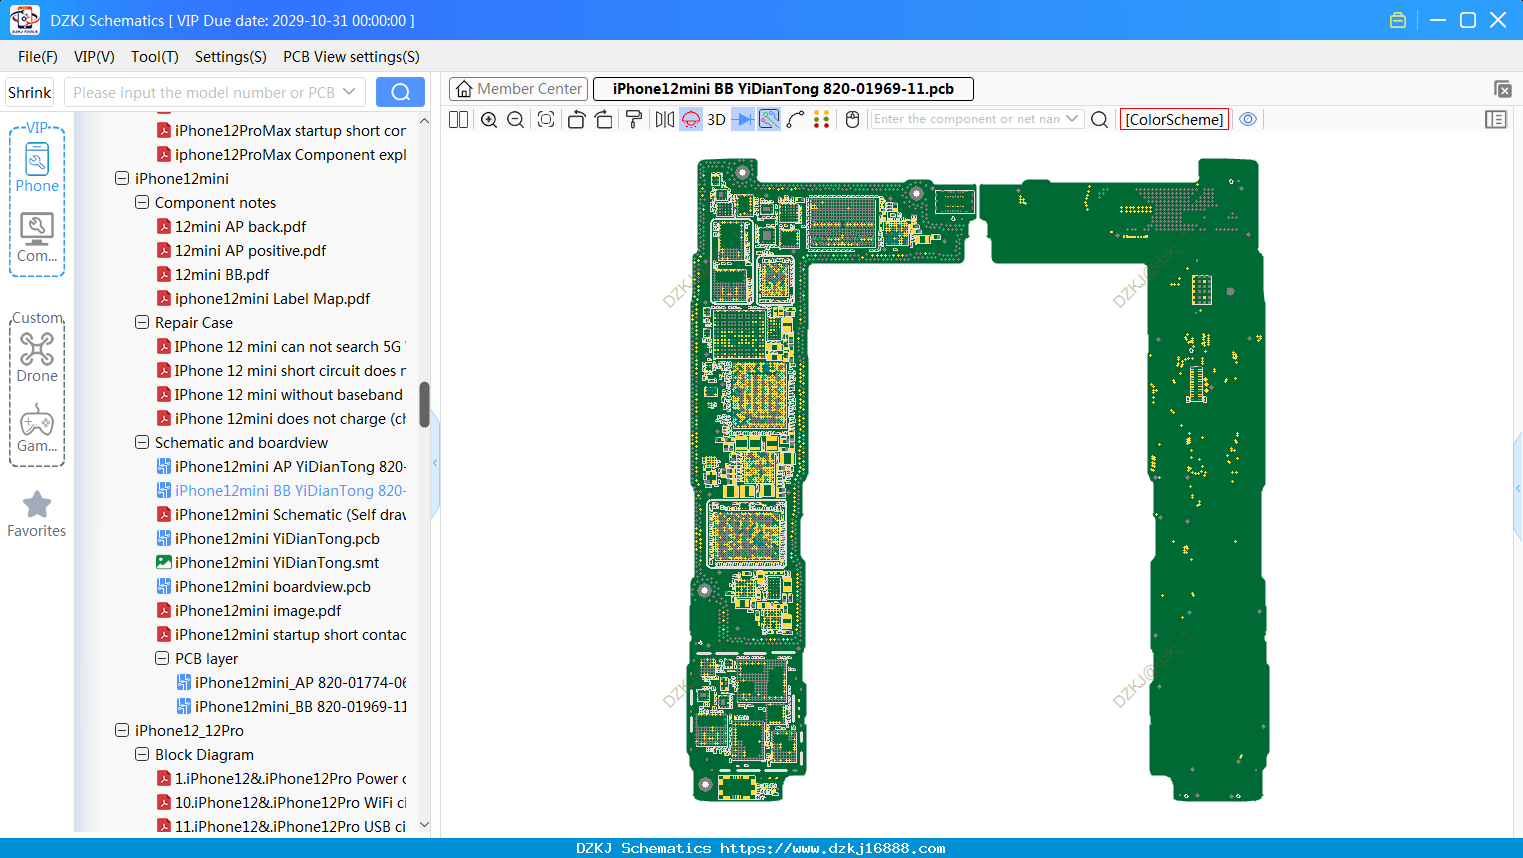The image size is (1523, 858).
Task: Click the zoom out magnifier icon
Action: click(516, 120)
